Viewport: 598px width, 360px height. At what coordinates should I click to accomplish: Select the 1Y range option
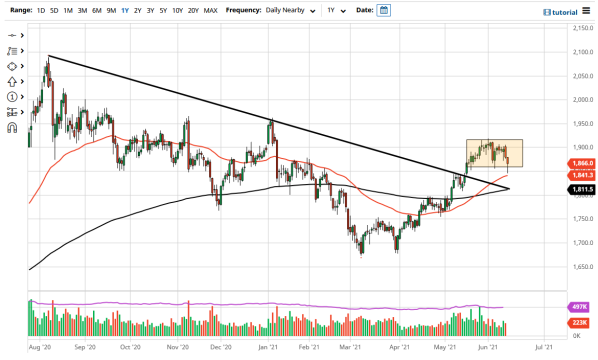pos(125,10)
